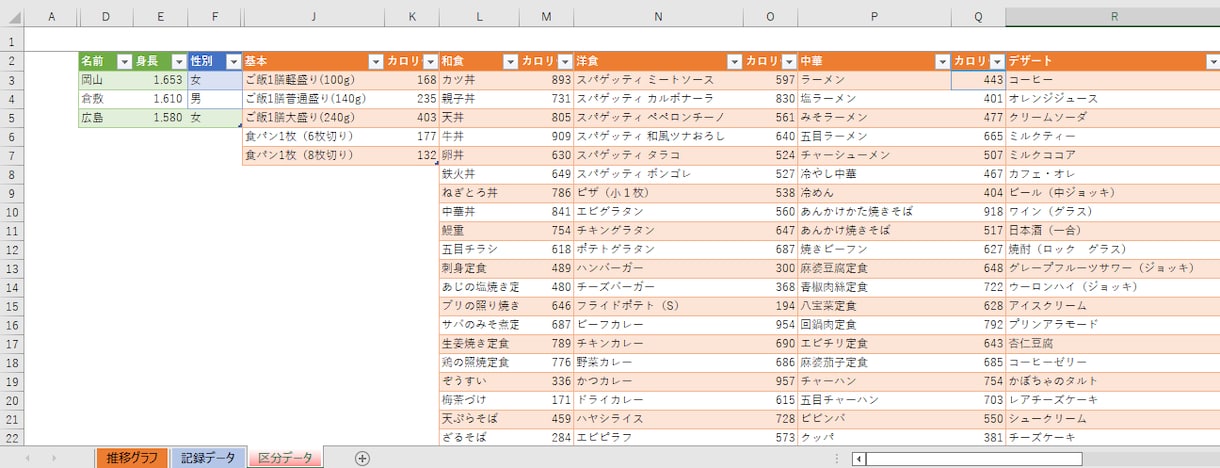Click the チーズケーキ cell in row 22
The width and height of the screenshot is (1220, 468).
(1113, 437)
